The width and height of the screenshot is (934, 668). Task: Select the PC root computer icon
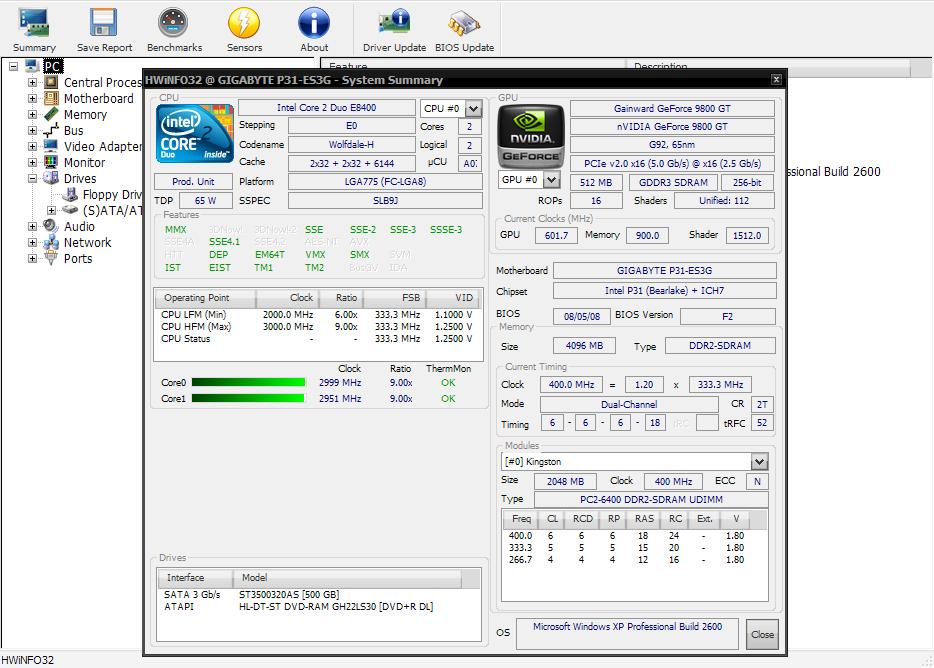pyautogui.click(x=32, y=66)
